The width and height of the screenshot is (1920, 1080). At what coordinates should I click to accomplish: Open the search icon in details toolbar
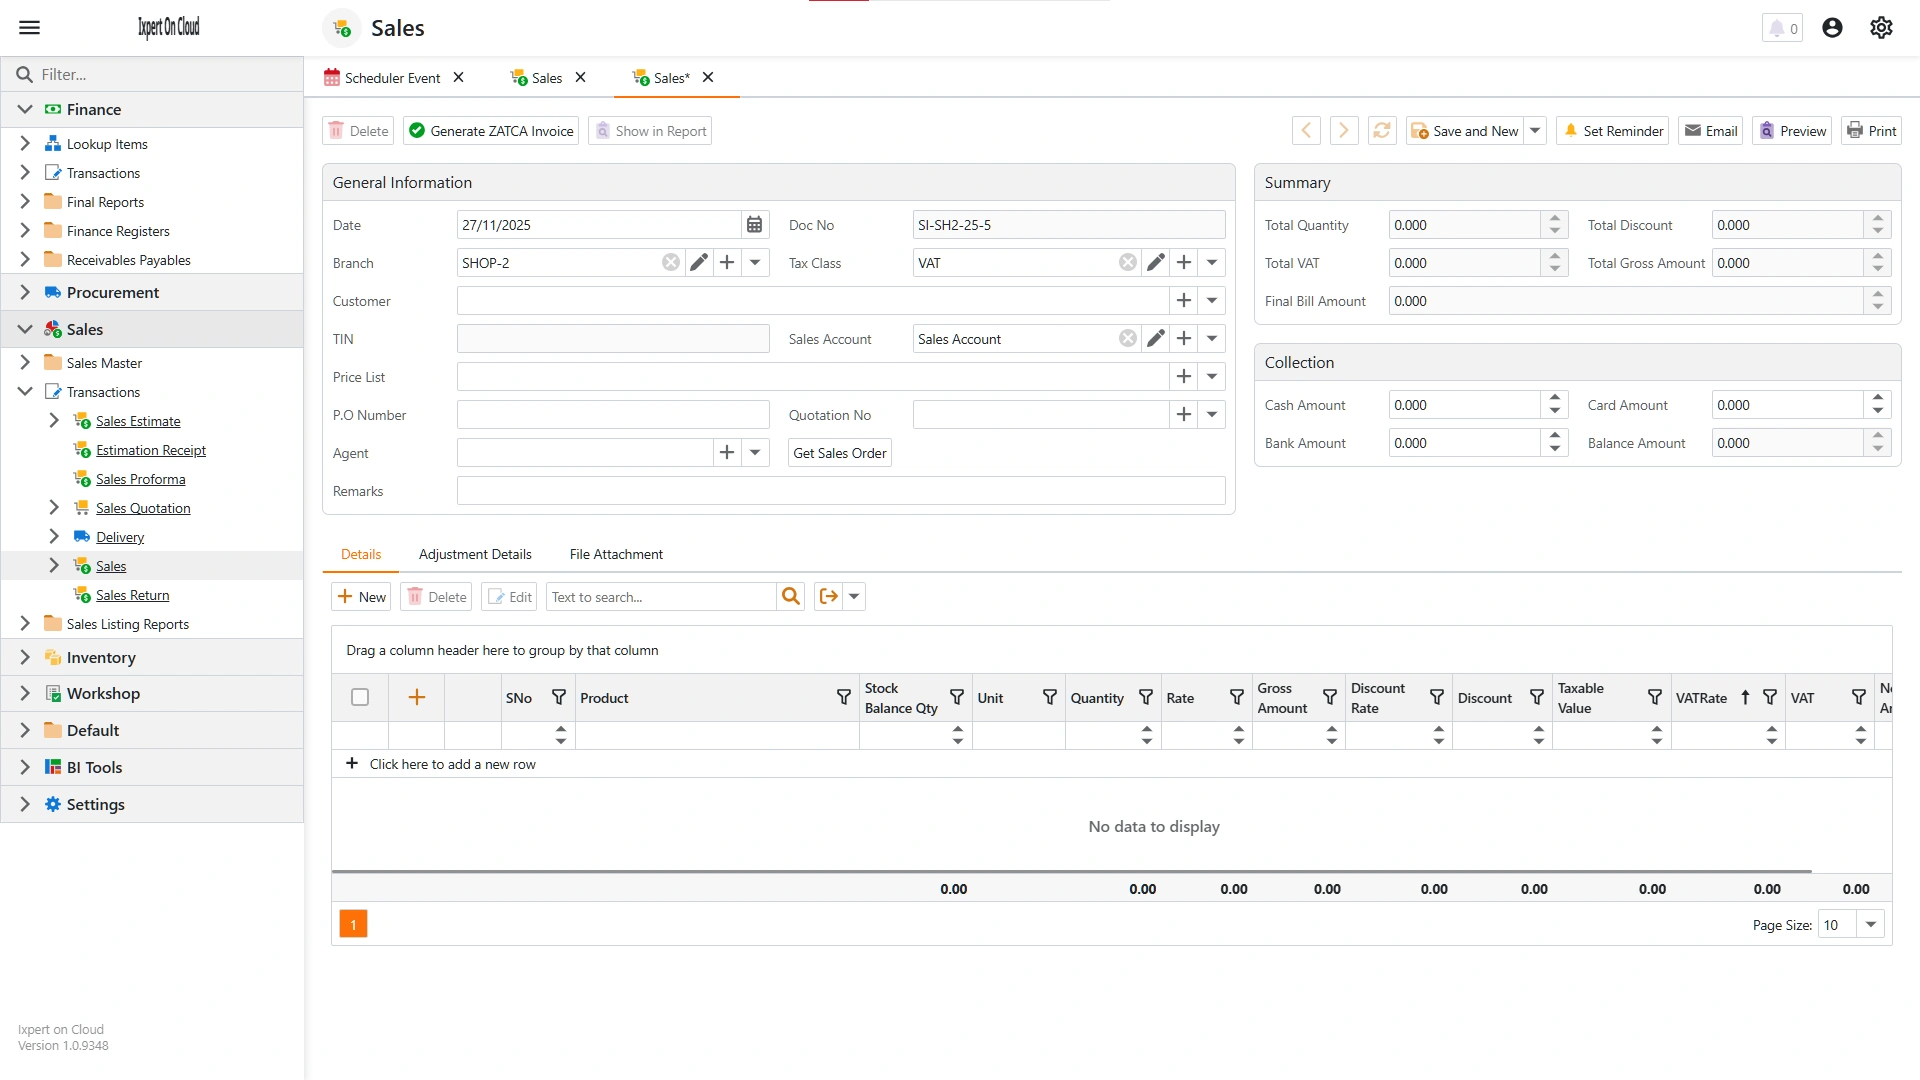click(791, 596)
